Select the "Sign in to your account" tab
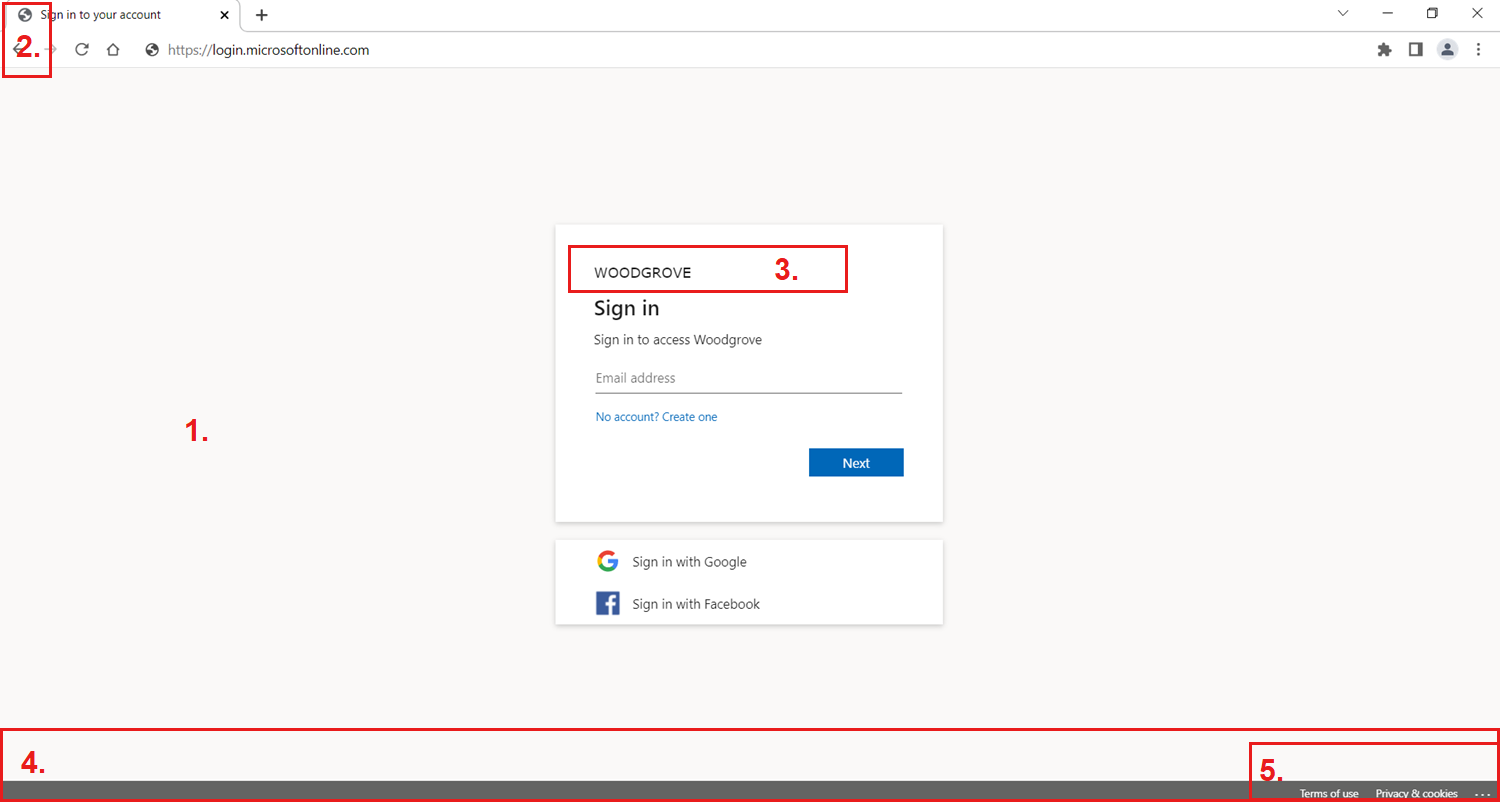The width and height of the screenshot is (1500, 802). (x=110, y=15)
